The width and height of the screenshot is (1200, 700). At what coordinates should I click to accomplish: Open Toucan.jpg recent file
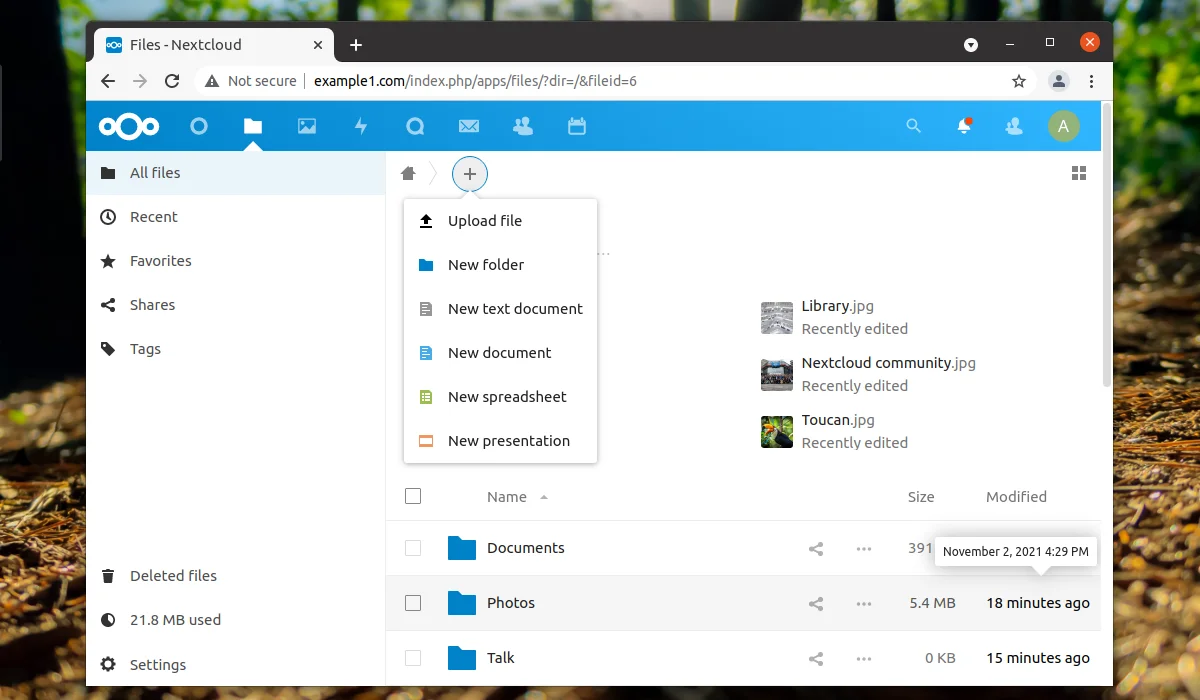click(839, 421)
